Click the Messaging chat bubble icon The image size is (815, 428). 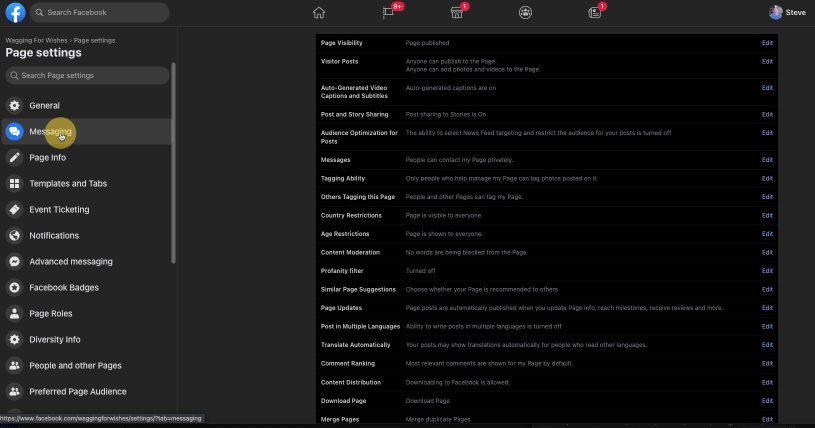click(x=15, y=132)
